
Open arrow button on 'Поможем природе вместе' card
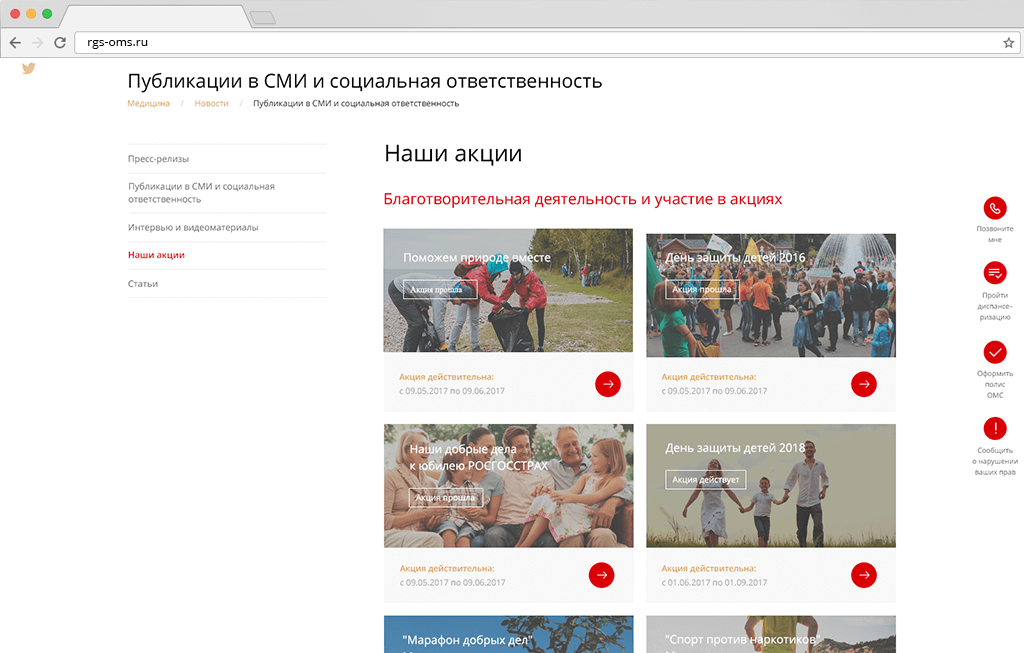[x=607, y=384]
